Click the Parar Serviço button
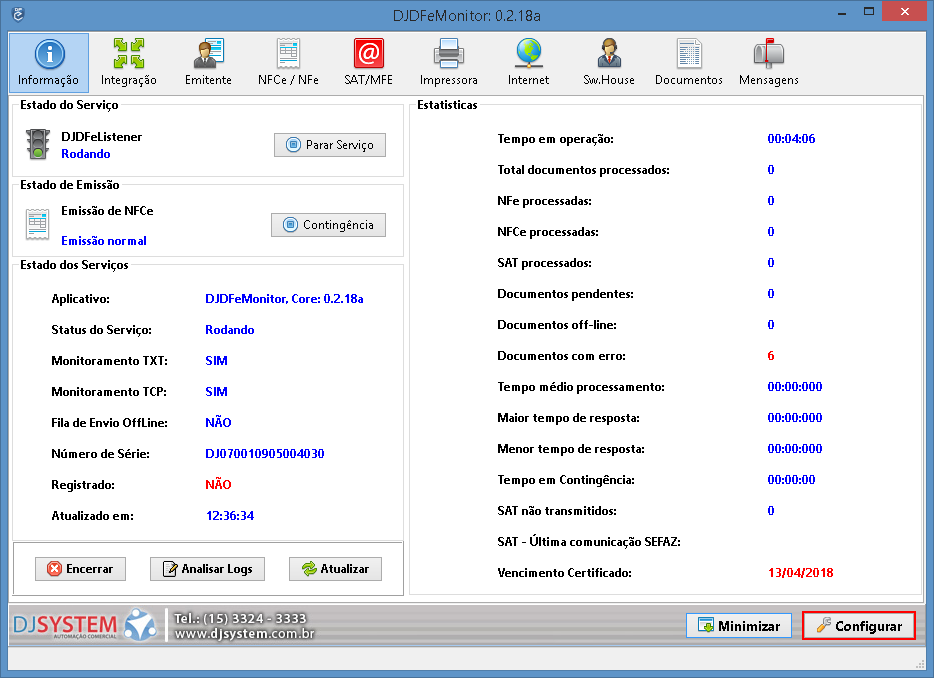This screenshot has height=678, width=934. tap(330, 145)
